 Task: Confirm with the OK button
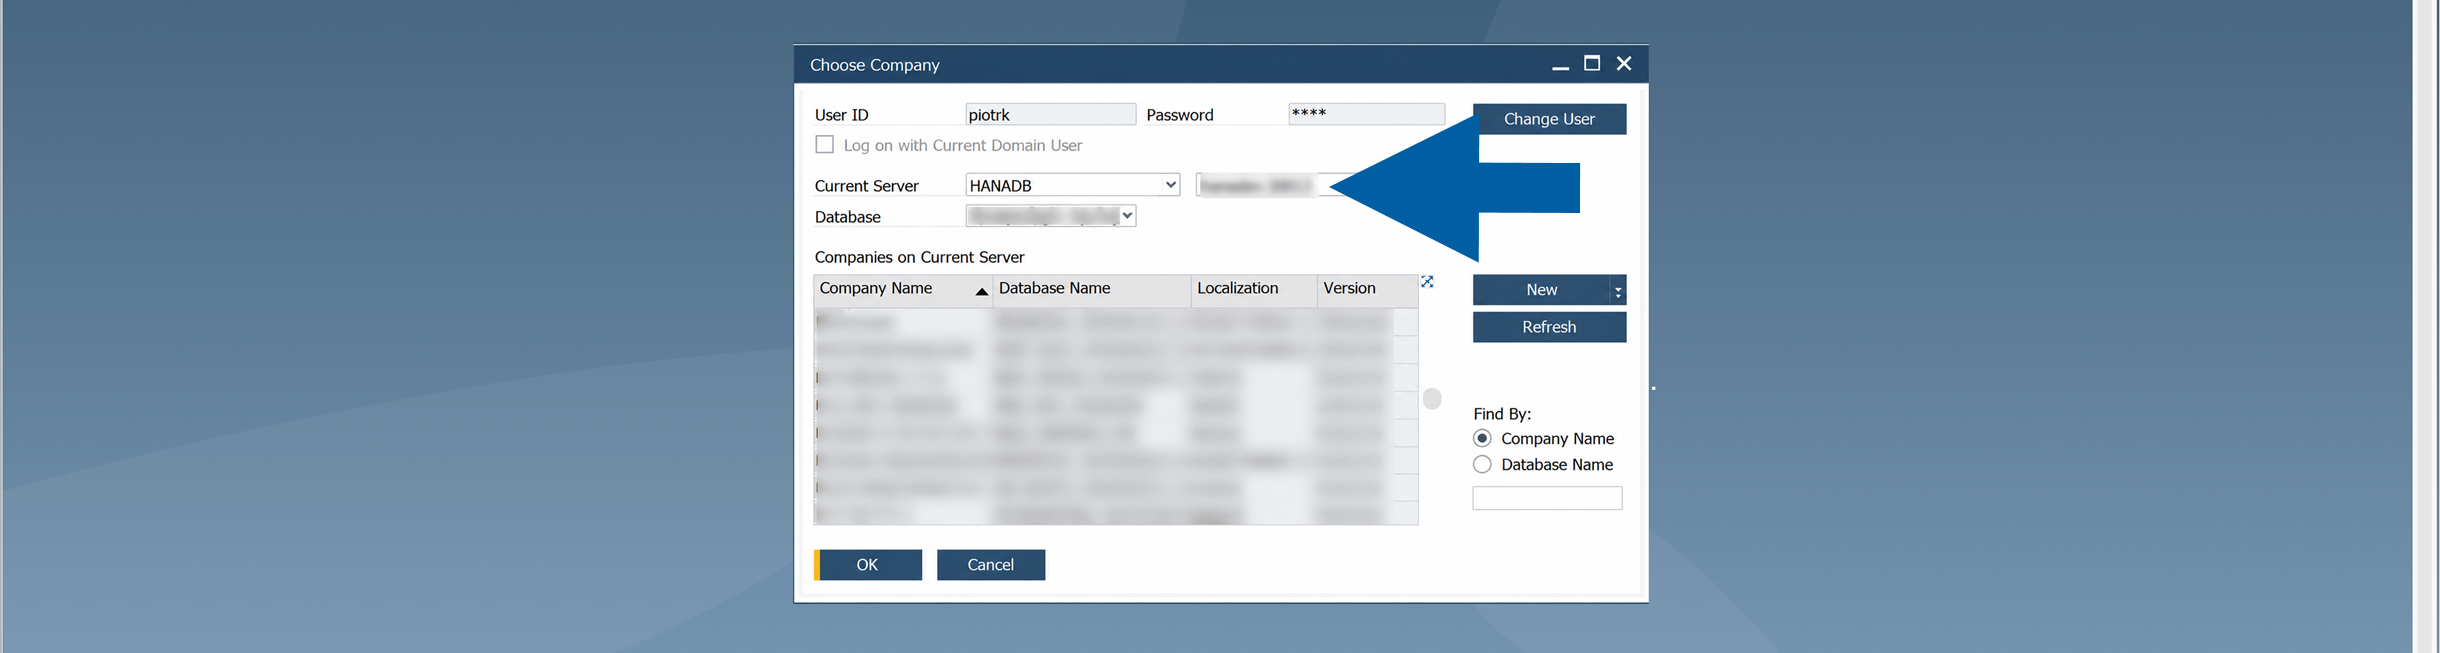(868, 565)
